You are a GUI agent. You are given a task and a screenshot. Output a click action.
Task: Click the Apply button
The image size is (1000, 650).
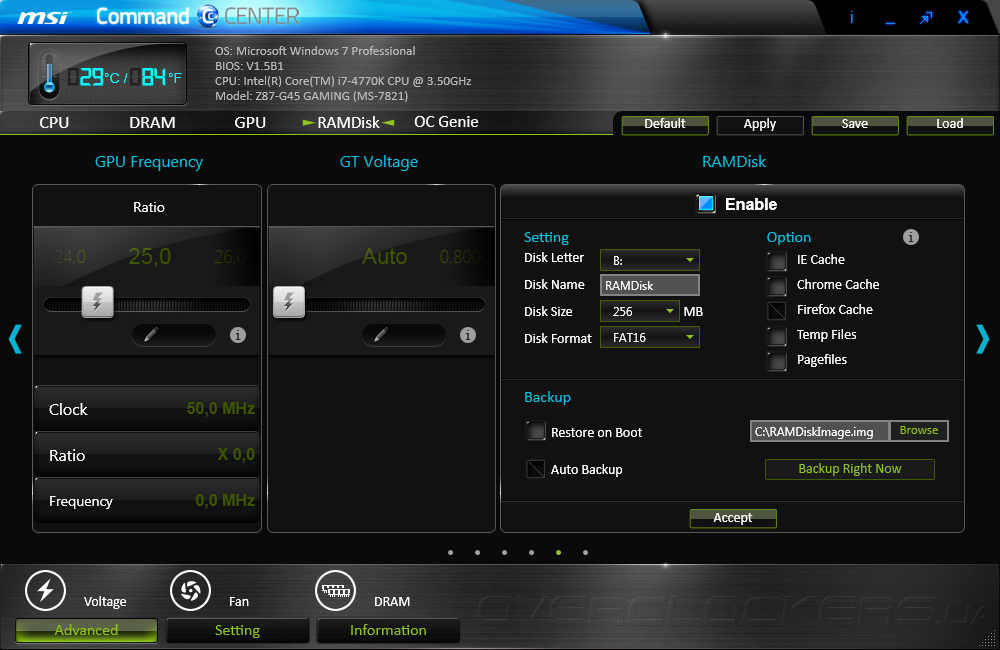coord(760,124)
